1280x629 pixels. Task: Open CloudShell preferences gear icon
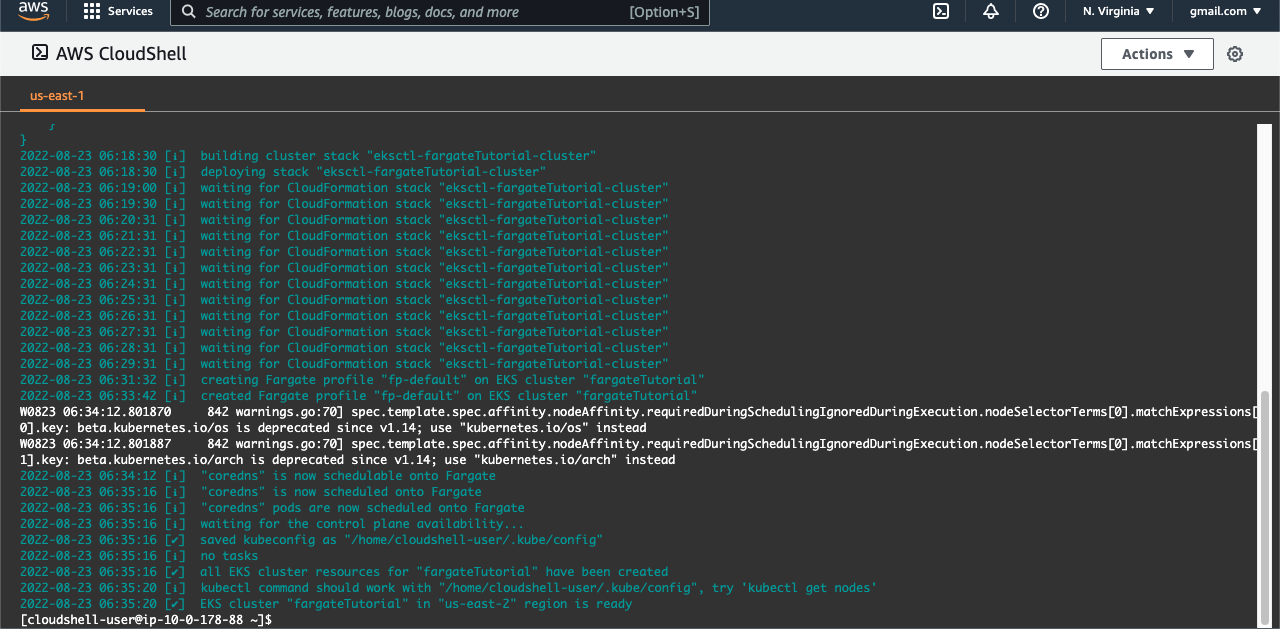[1235, 54]
